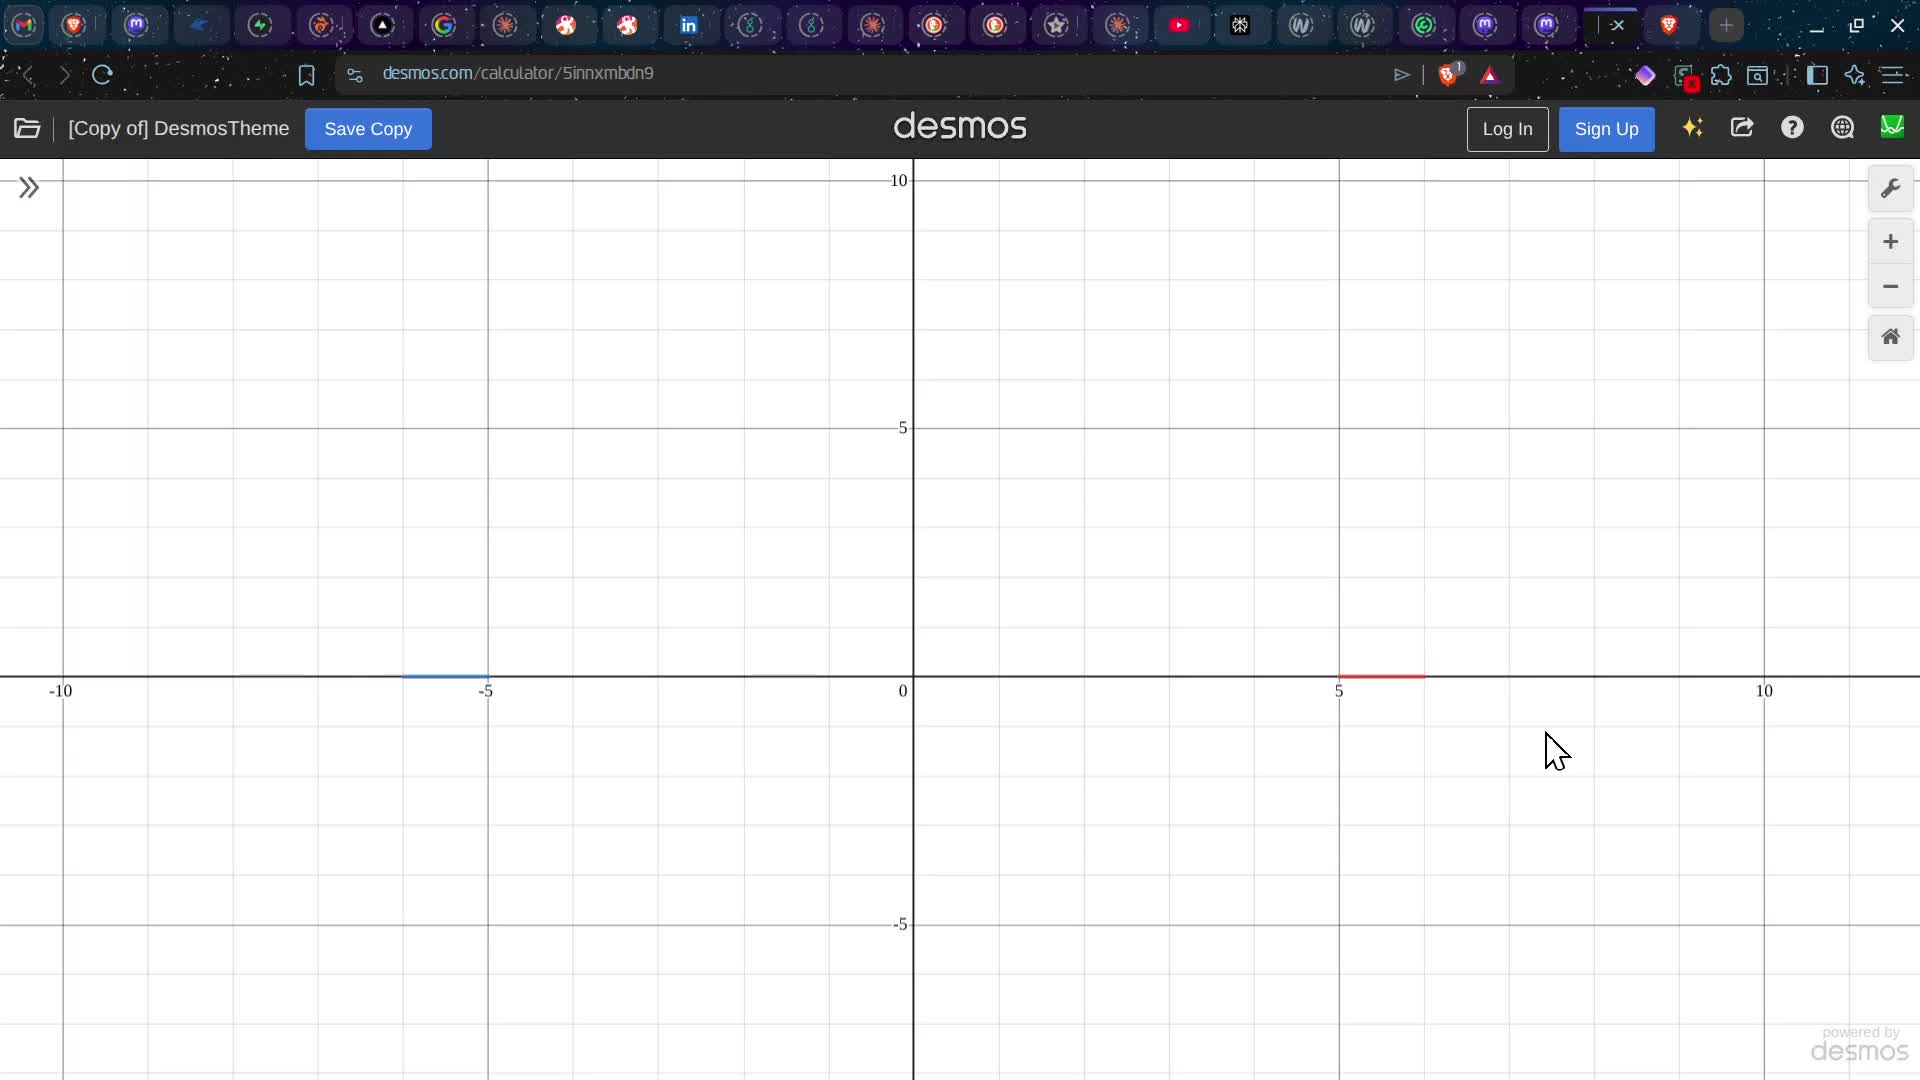
Task: Open the graph settings wrench
Action: 1890,189
